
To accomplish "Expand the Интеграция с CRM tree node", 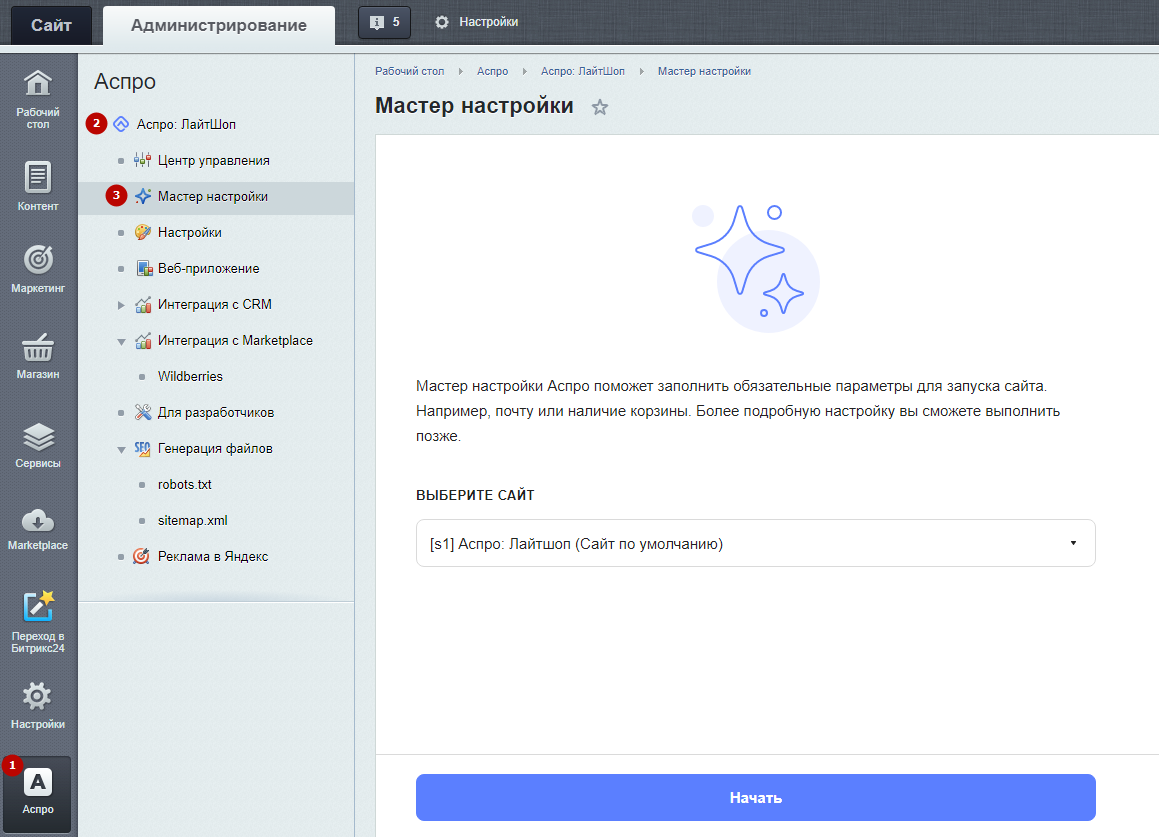I will [x=121, y=305].
